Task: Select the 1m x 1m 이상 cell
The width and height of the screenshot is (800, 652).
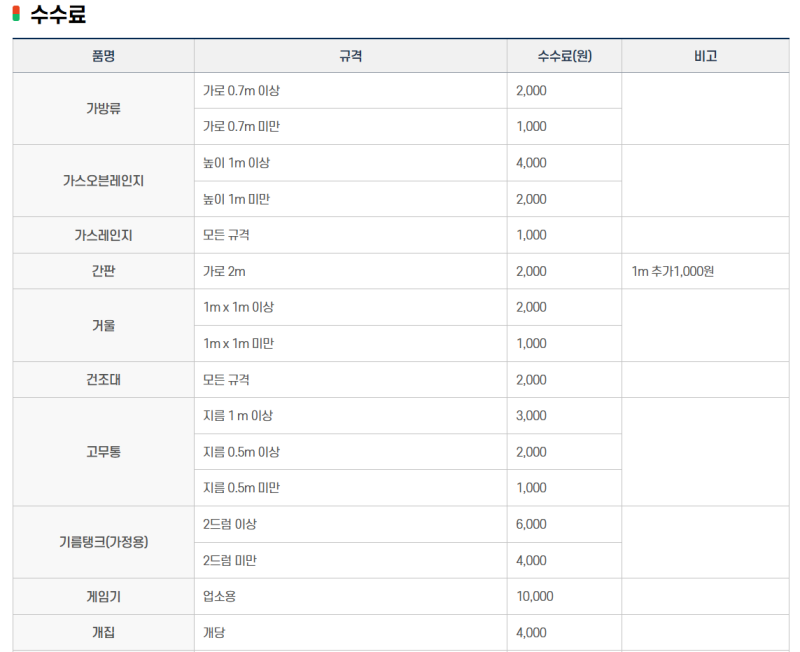Action: [x=351, y=307]
